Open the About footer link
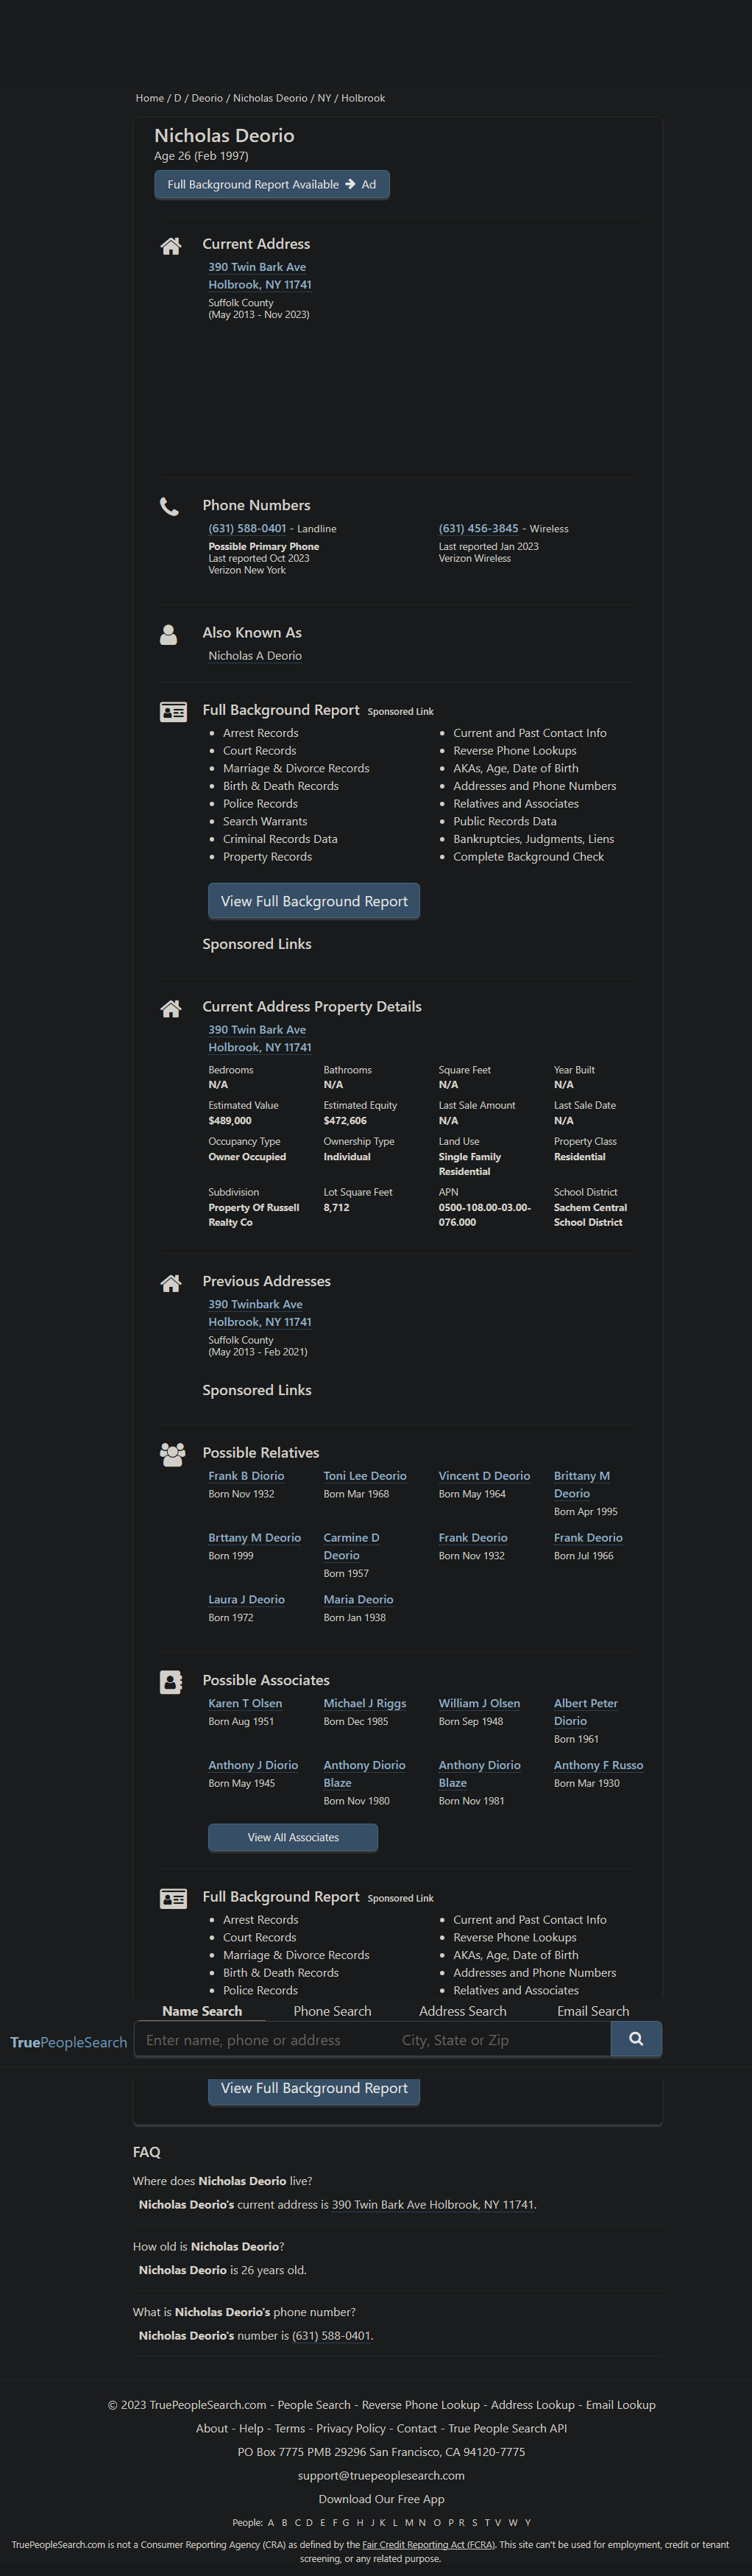Viewport: 752px width, 2576px height. (x=212, y=2428)
